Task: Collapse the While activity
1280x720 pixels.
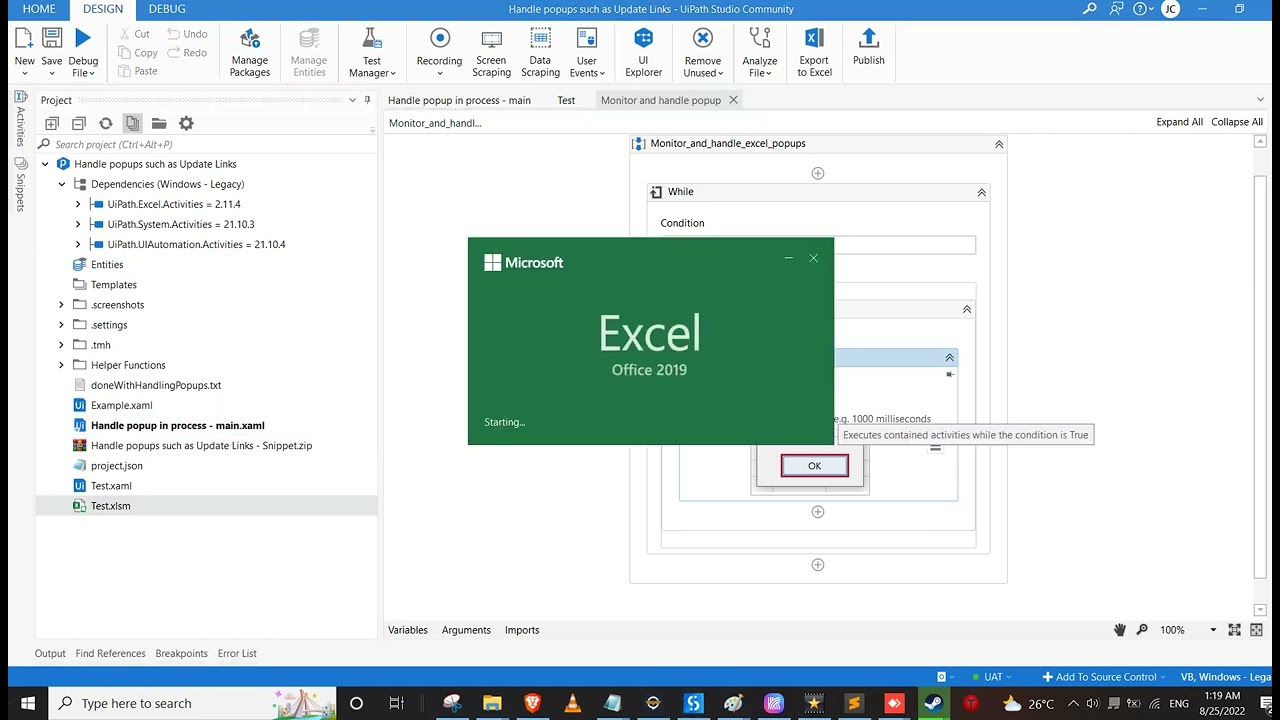Action: (x=981, y=192)
